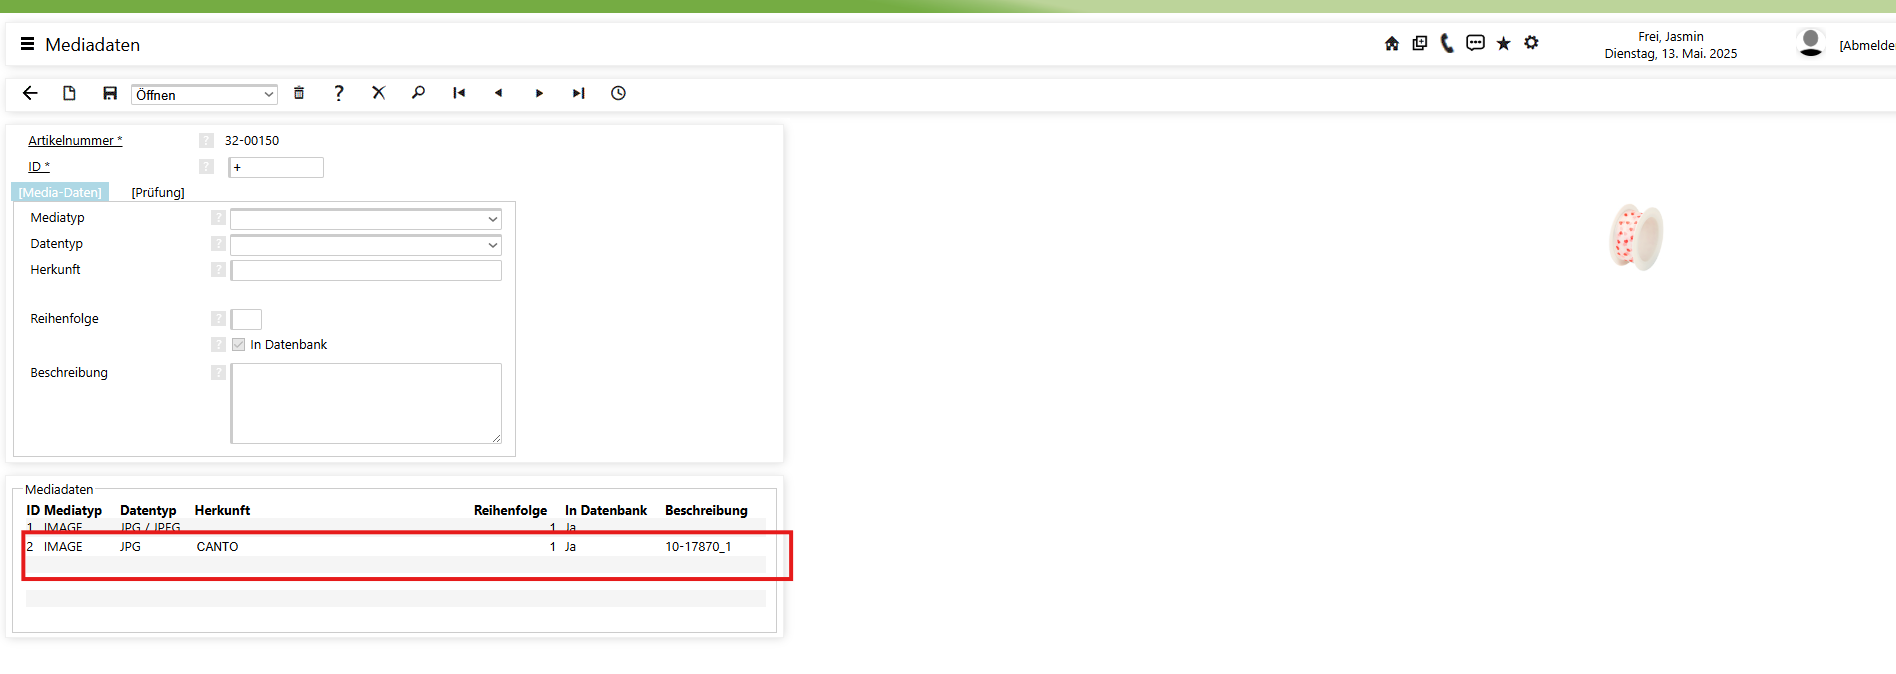Open history via clock icon
Viewport: 1896px width, 674px height.
click(x=618, y=93)
